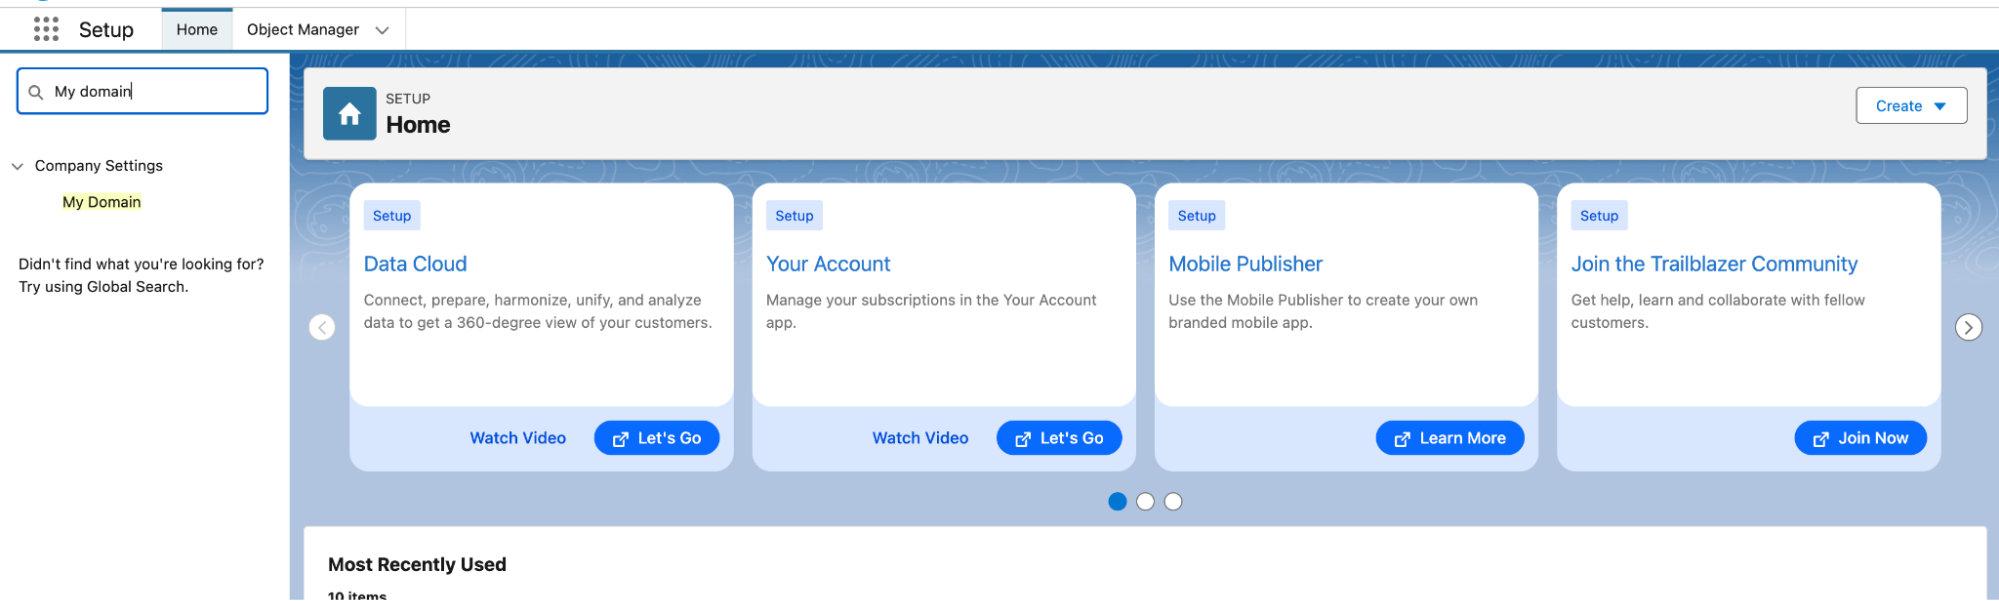Open the Your Account card title link

pos(828,264)
